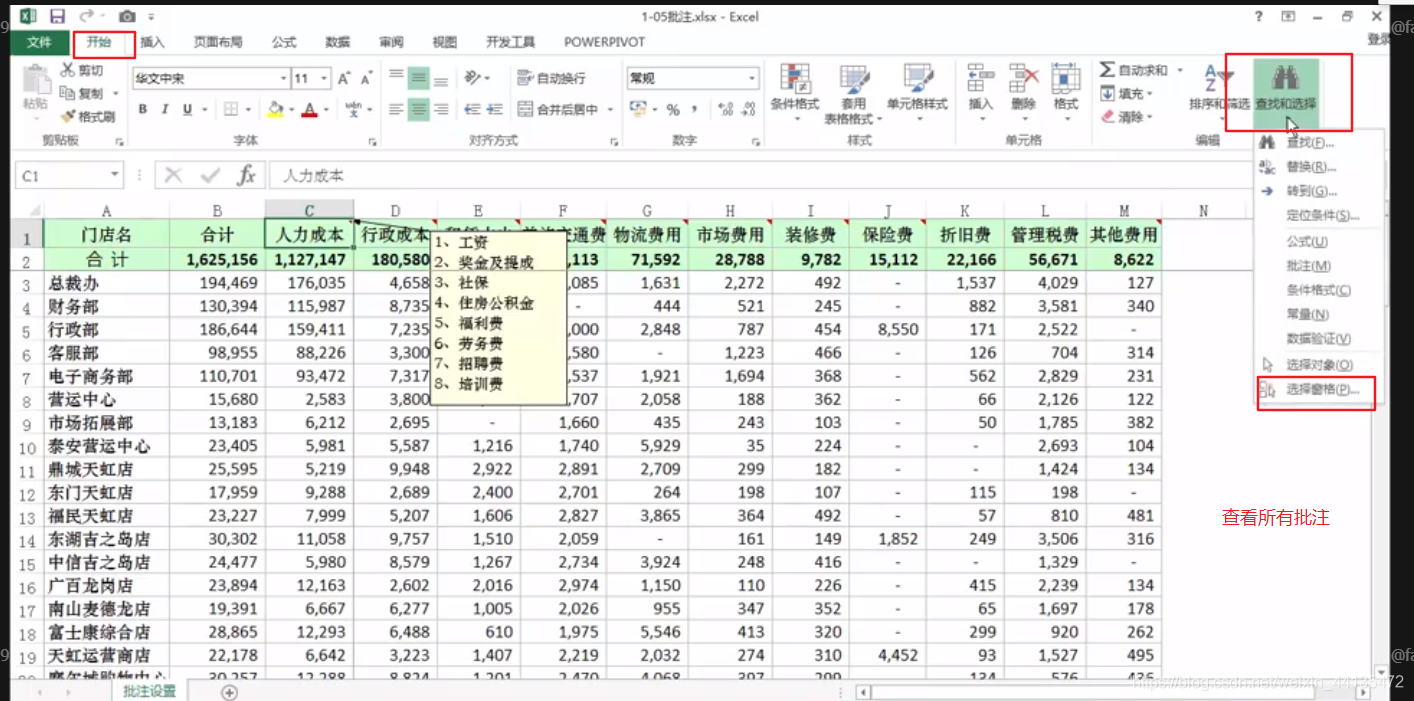Viewport: 1414px width, 701px height.
Task: Click the camera icon in quick access toolbar
Action: (127, 16)
